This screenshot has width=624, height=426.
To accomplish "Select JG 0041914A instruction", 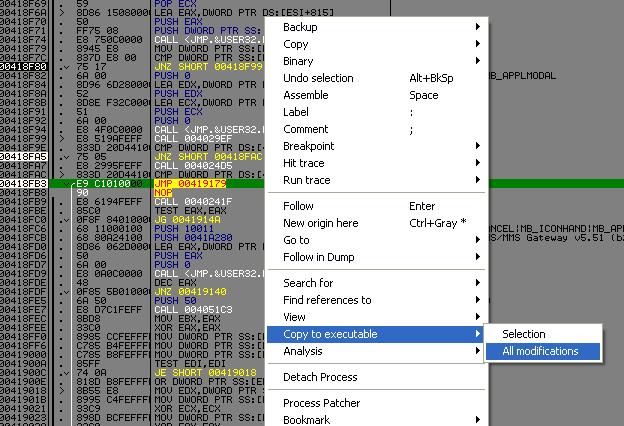I will 187,219.
